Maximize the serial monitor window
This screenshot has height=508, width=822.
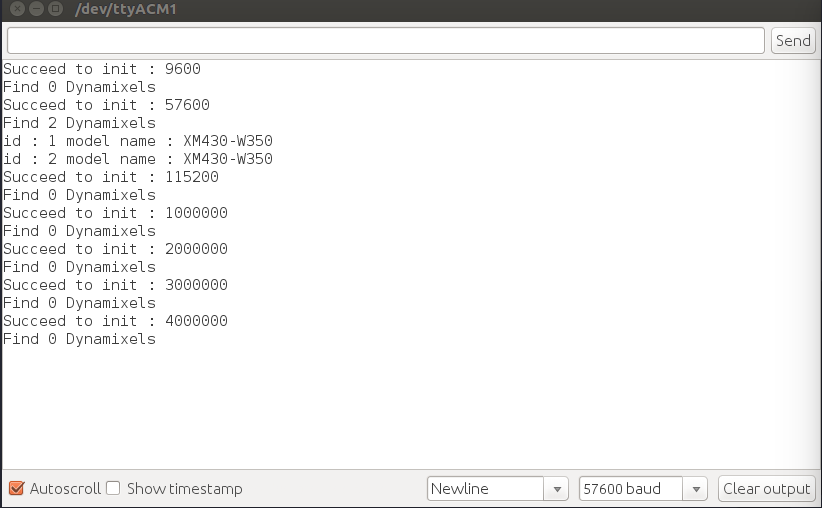tap(54, 10)
